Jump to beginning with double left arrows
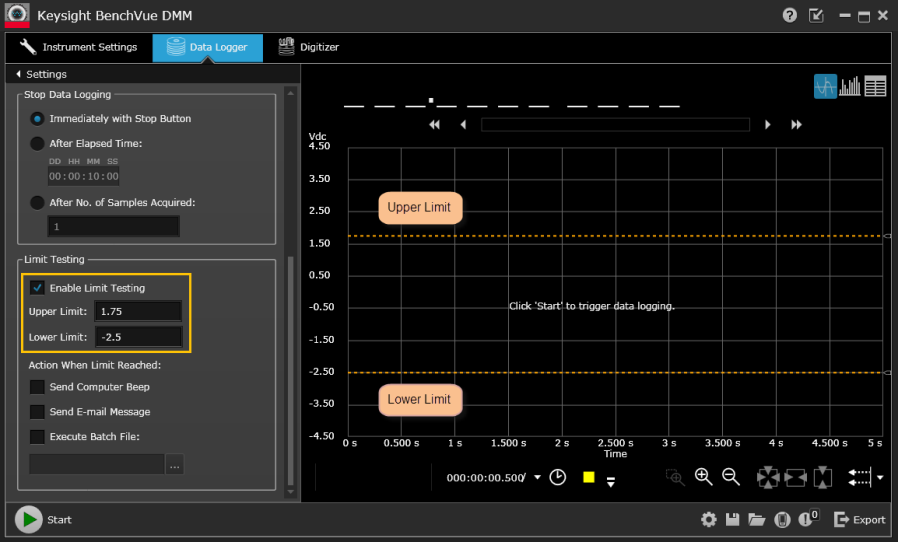 pyautogui.click(x=435, y=124)
